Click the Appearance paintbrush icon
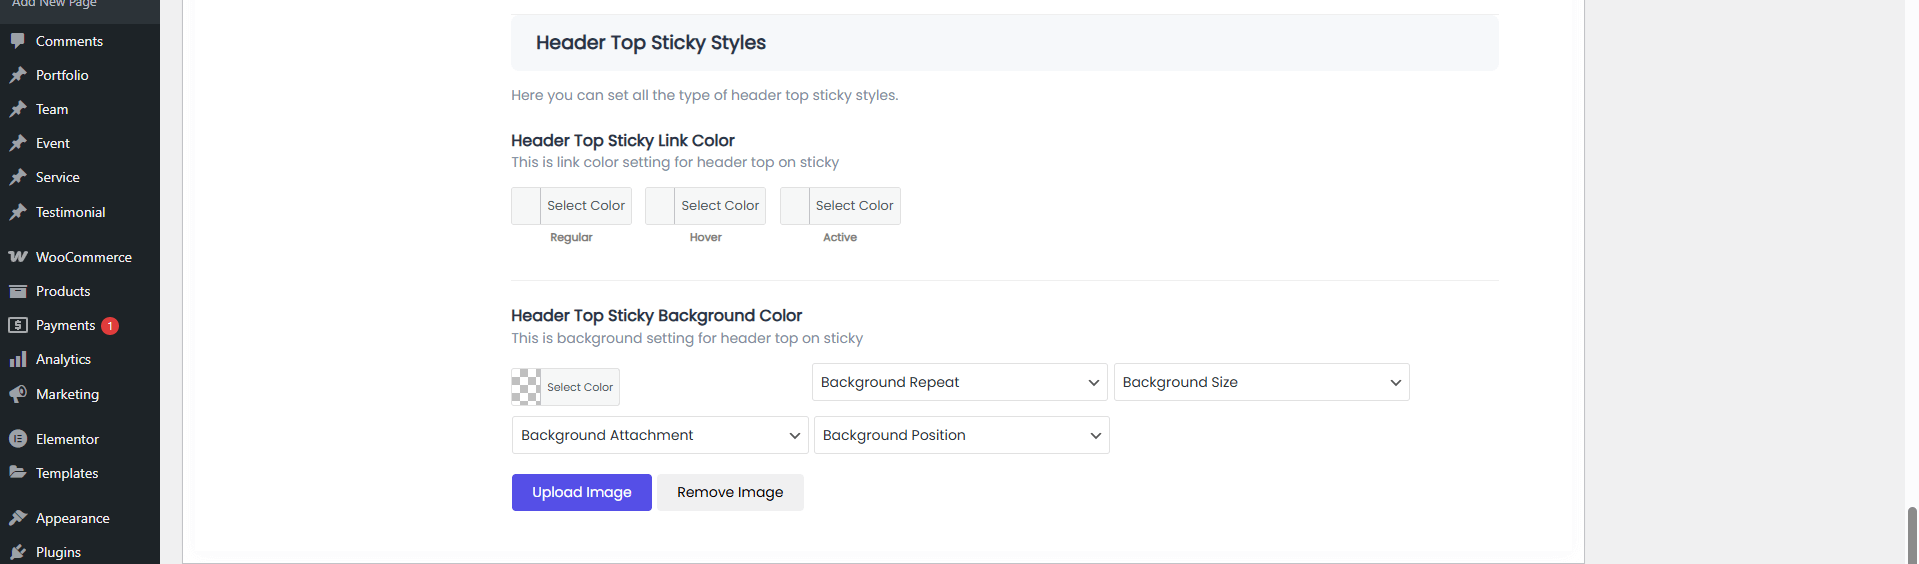 (x=18, y=518)
